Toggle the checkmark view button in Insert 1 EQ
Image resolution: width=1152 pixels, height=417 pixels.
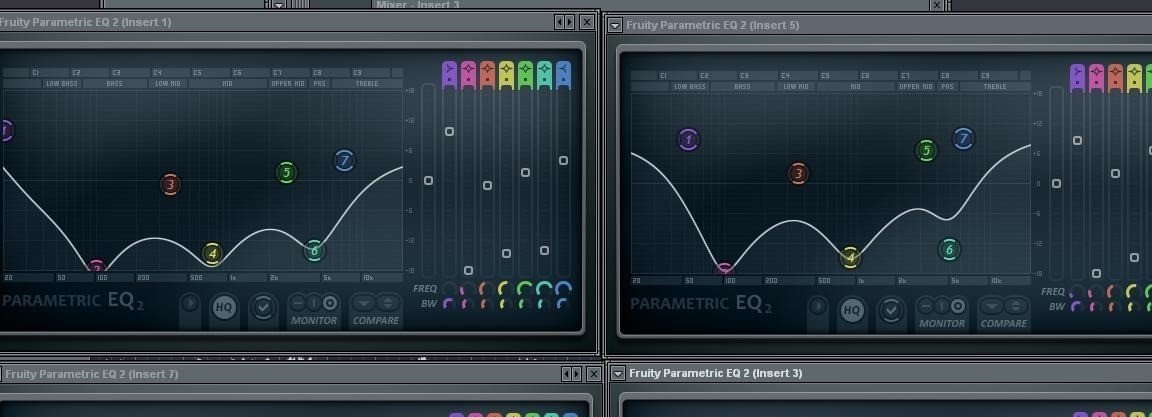[x=263, y=308]
